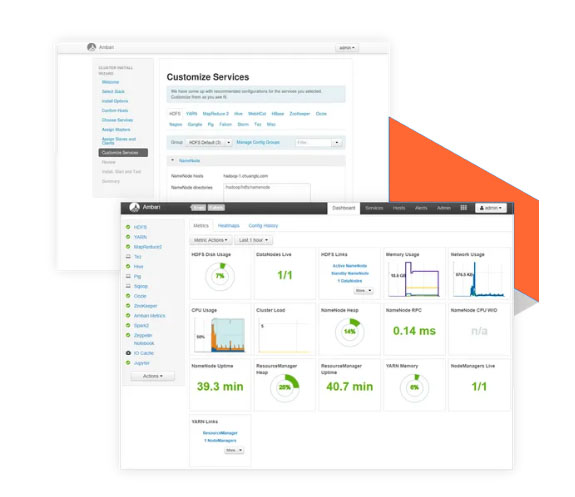Click the Jupyter green status icon
Image resolution: width=575 pixels, height=497 pixels.
128,363
